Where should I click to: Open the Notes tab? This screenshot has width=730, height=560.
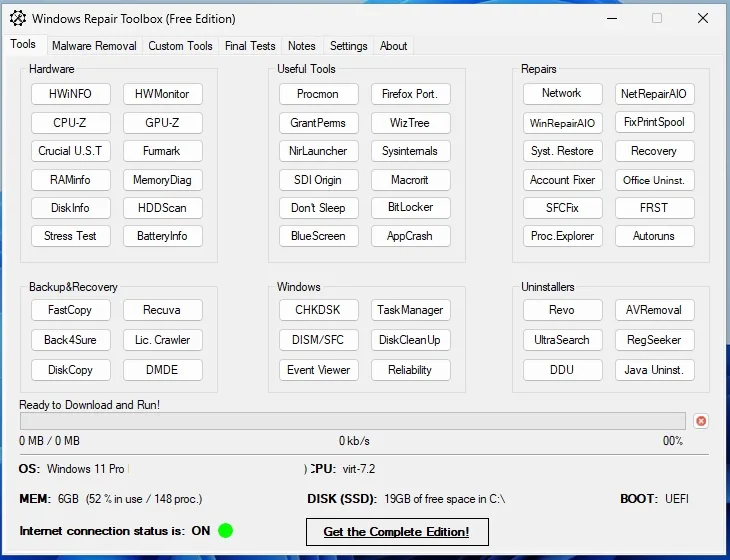coord(302,46)
